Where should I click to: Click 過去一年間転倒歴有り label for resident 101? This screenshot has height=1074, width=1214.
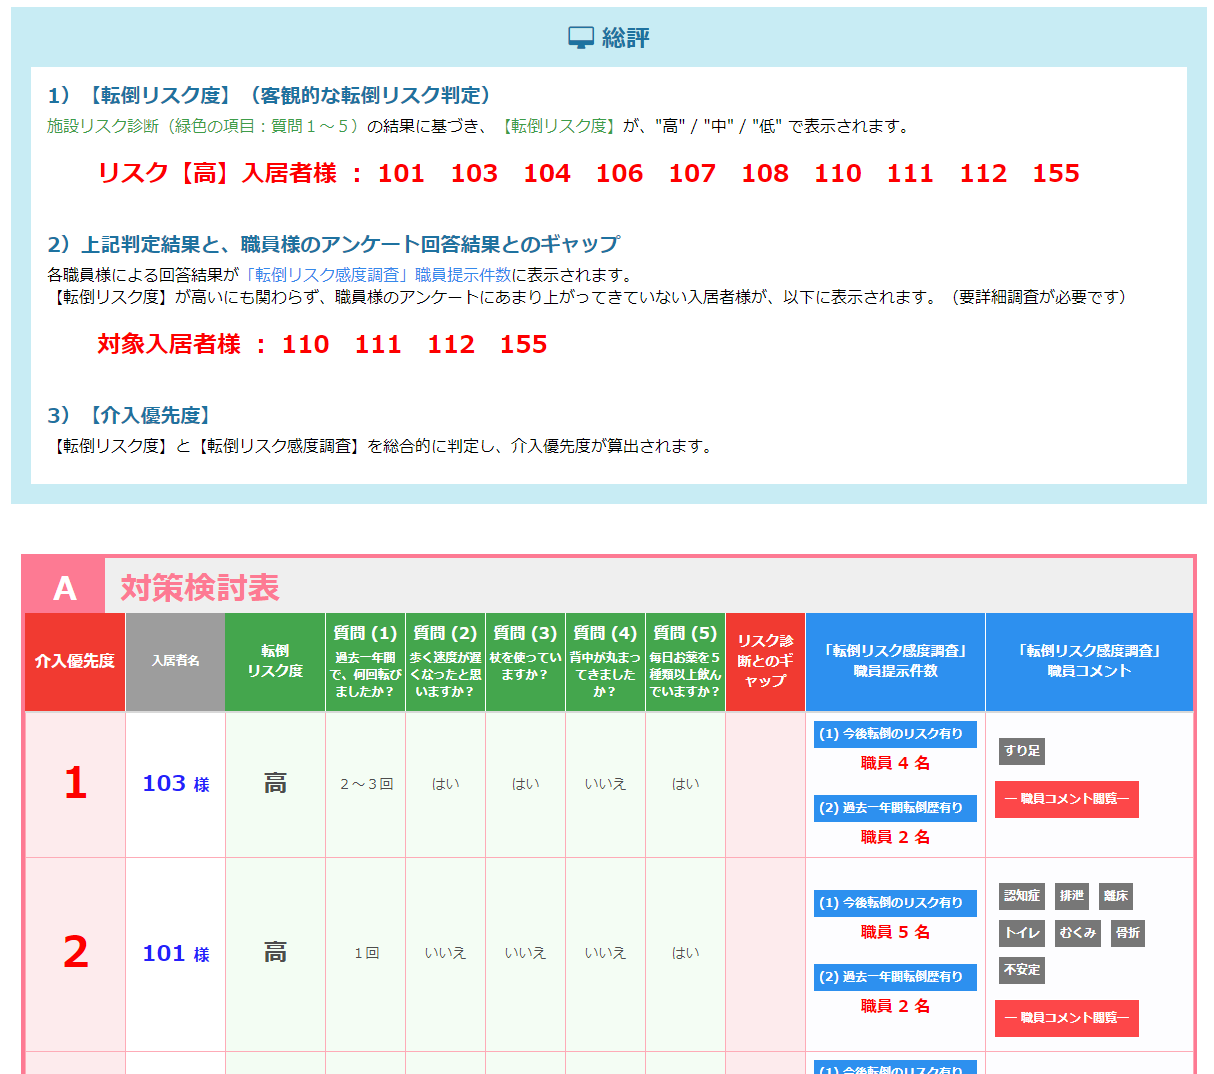(894, 977)
